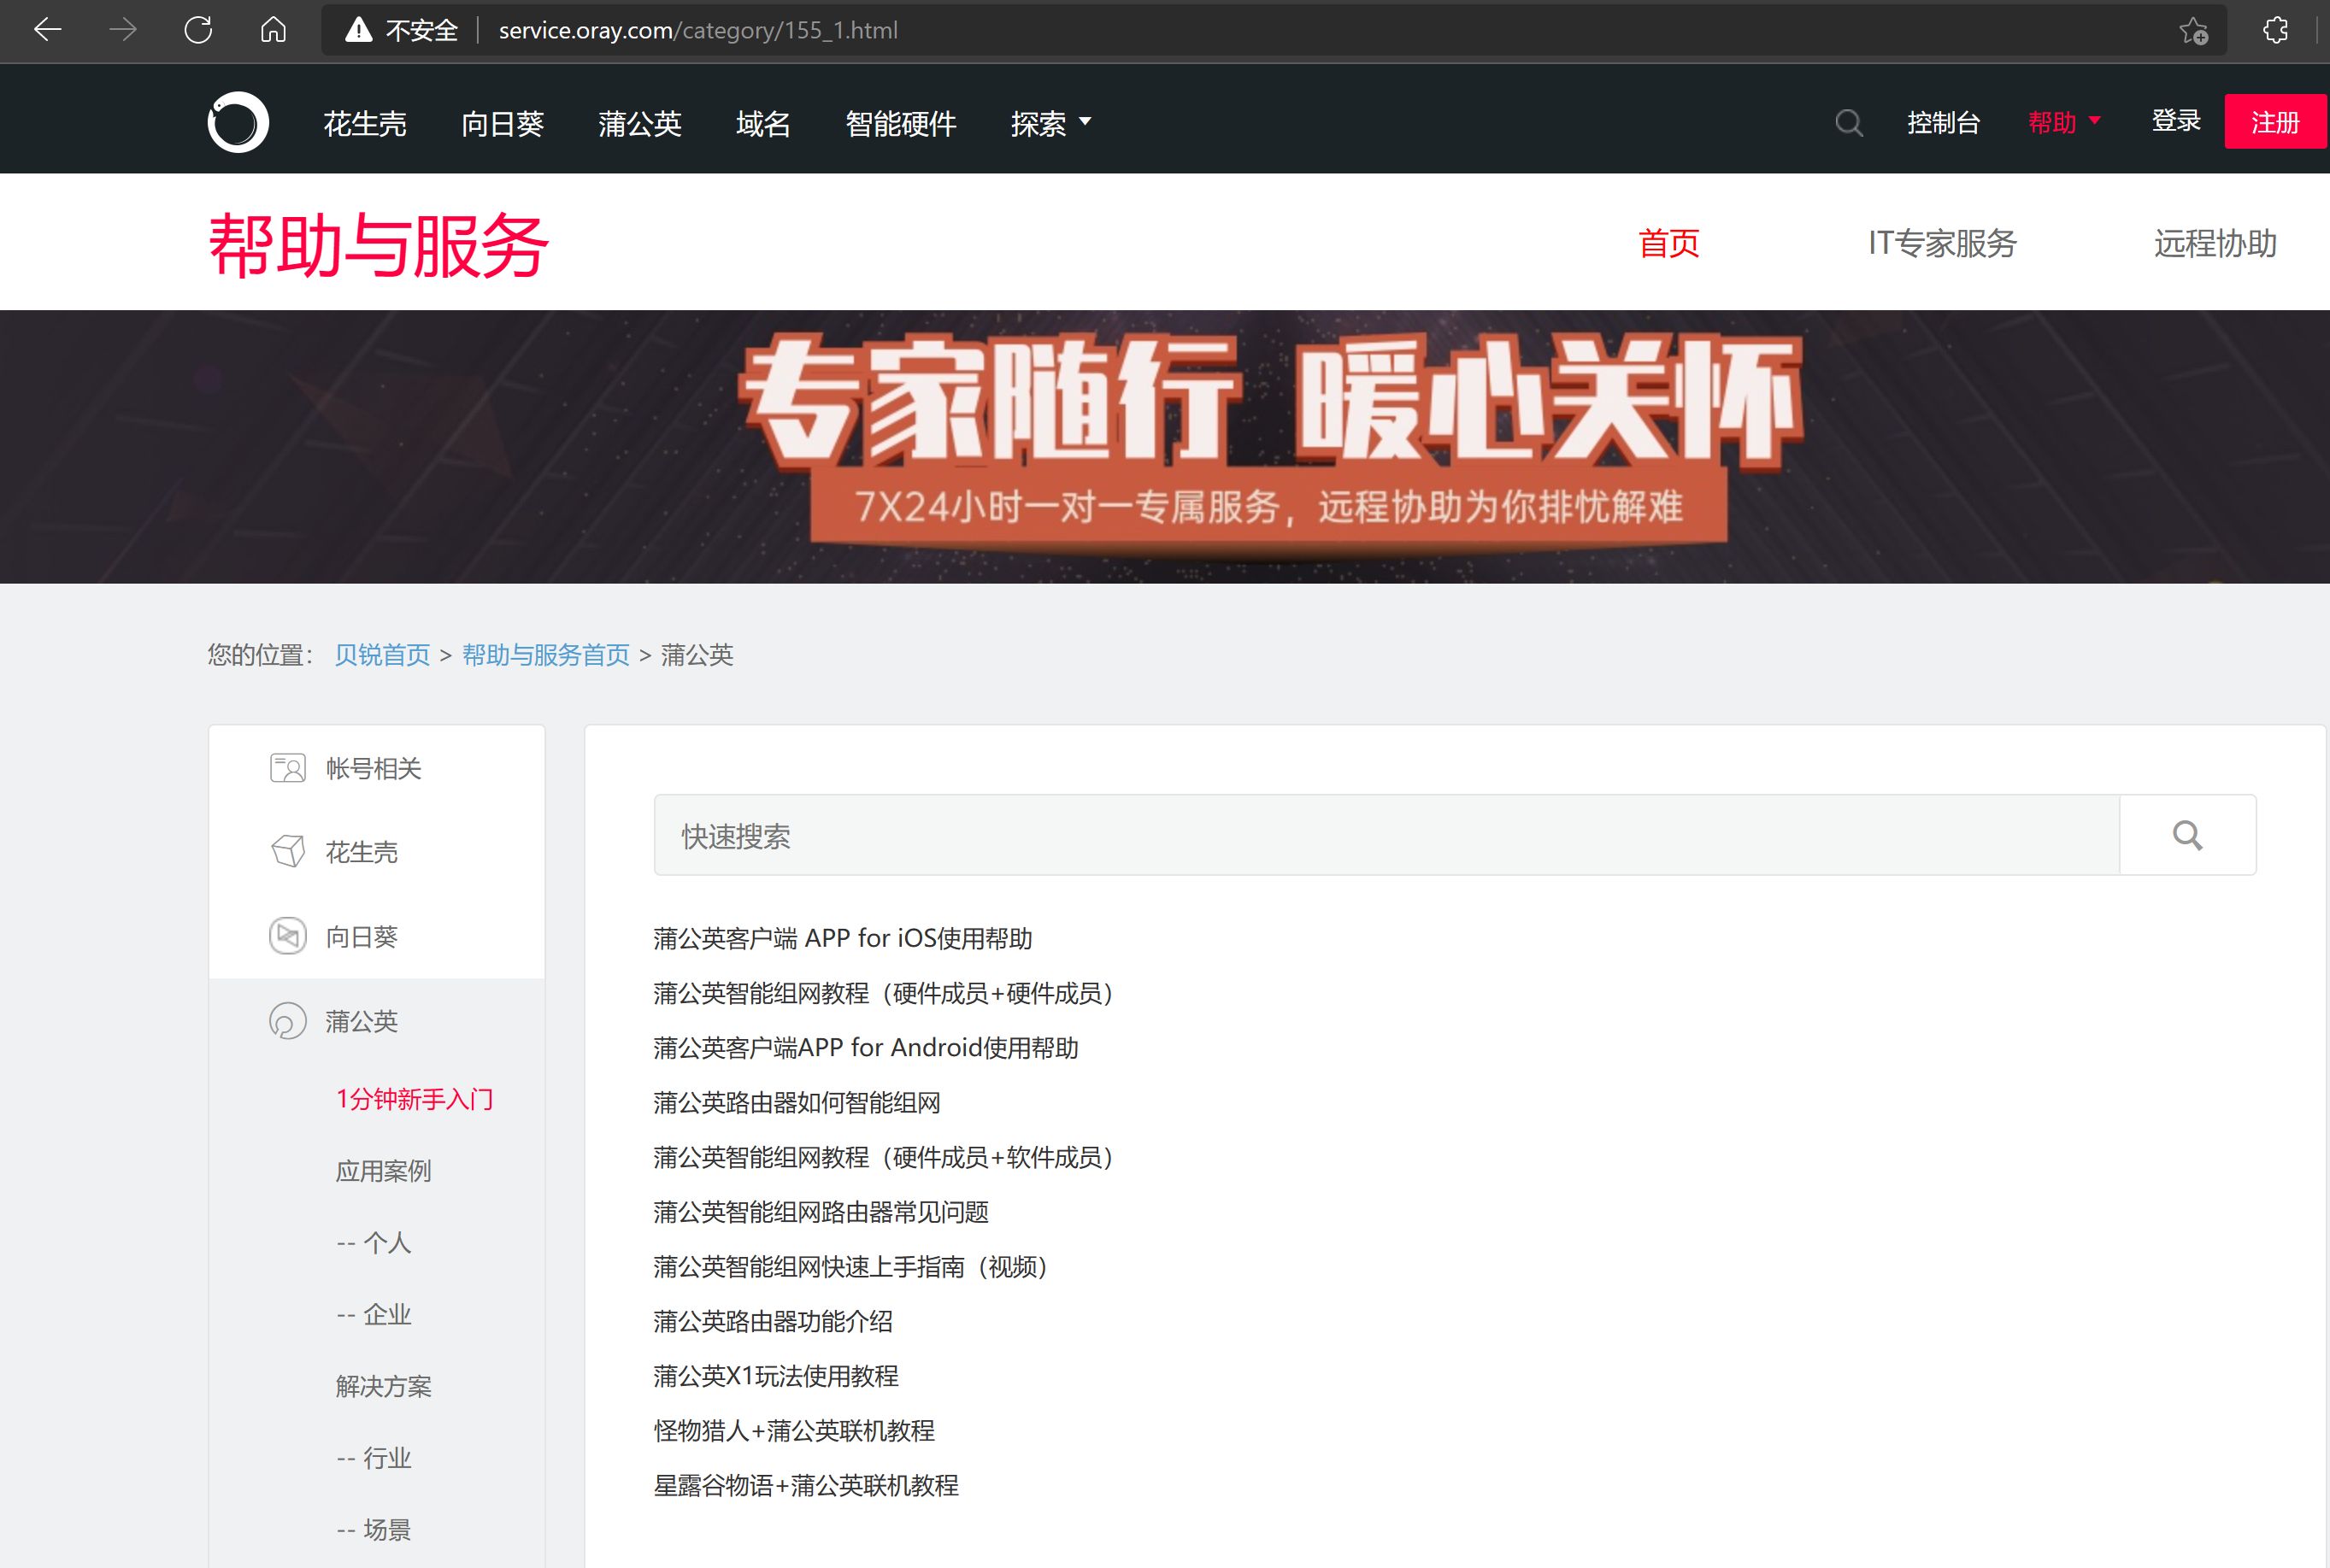Open 蒲公英路由器功能介绍 article
The width and height of the screenshot is (2330, 1568).
(773, 1322)
